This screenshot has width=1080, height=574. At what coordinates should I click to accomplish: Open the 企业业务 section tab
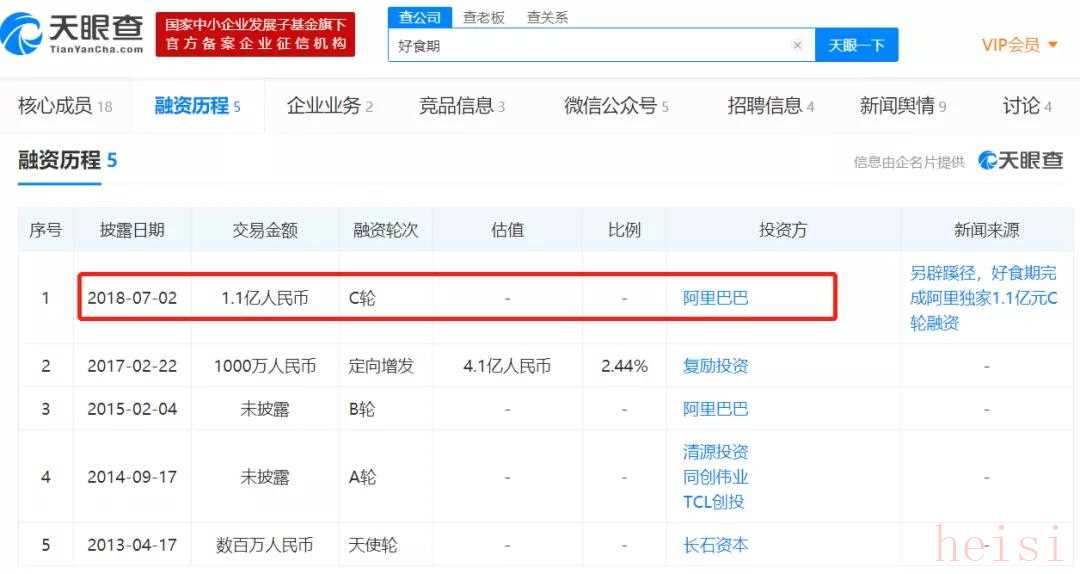point(330,105)
